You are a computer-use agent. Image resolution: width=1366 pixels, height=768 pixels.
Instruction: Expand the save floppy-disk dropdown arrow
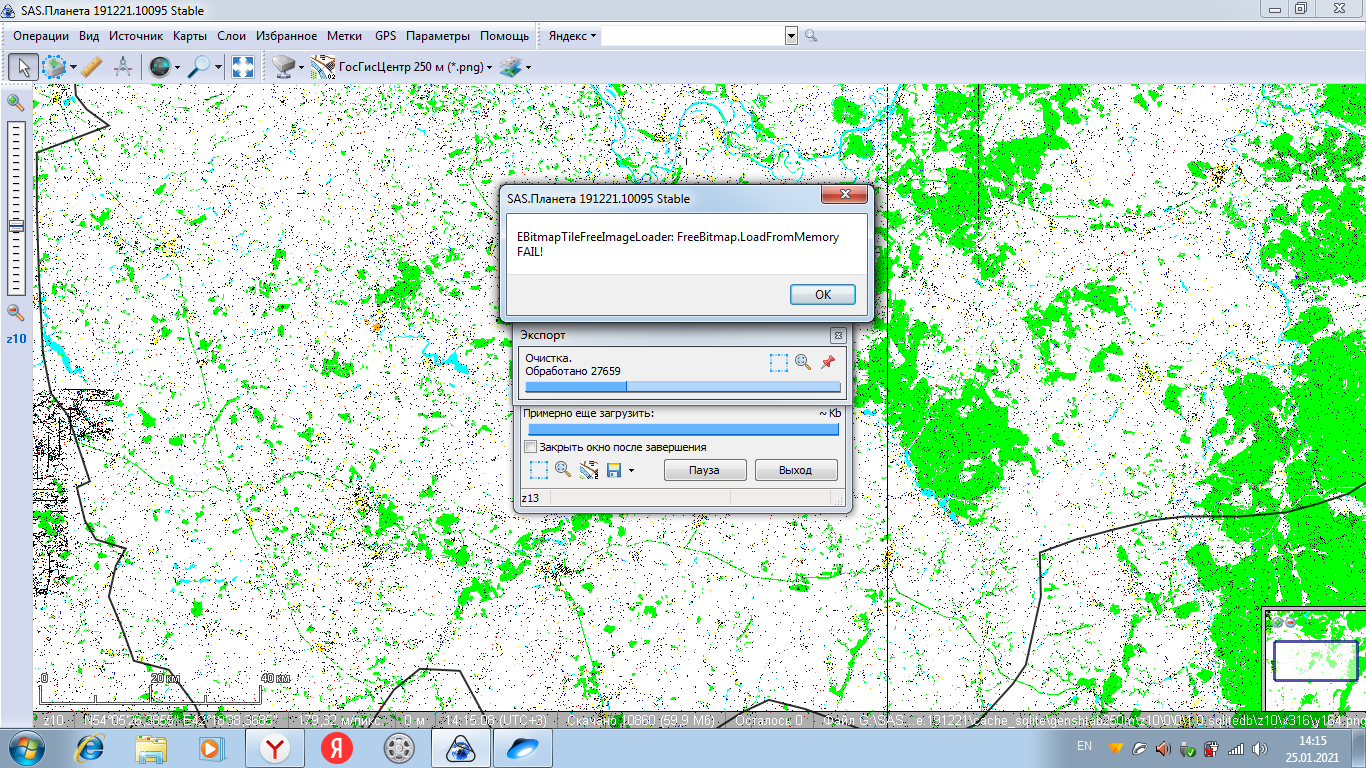(x=631, y=470)
